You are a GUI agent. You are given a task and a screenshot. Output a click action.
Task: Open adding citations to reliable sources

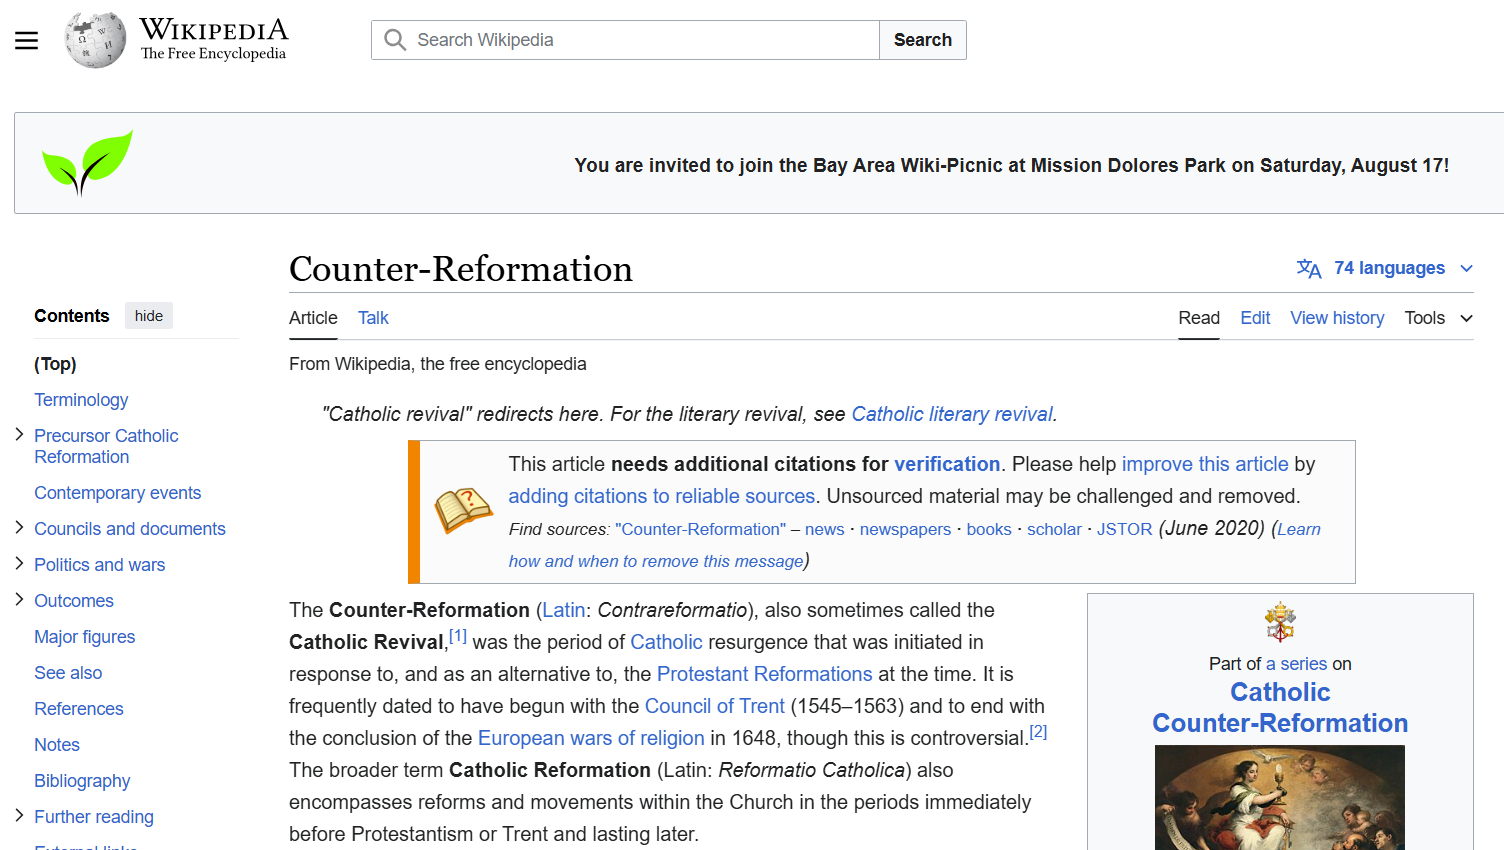point(662,496)
